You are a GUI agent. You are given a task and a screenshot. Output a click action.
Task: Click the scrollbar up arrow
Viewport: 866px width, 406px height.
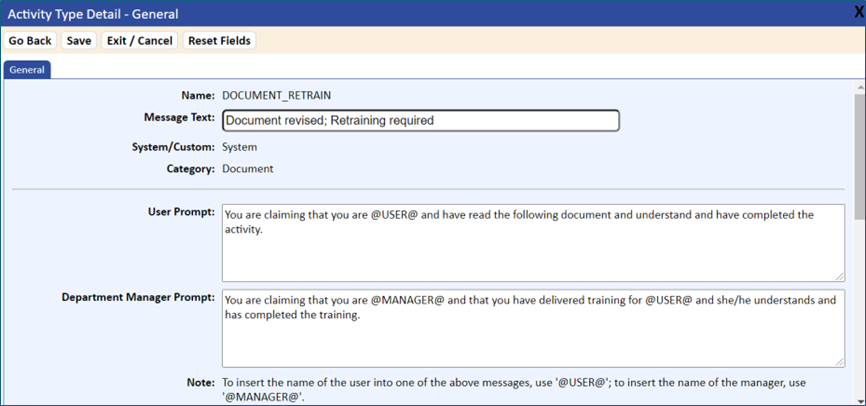click(x=860, y=87)
